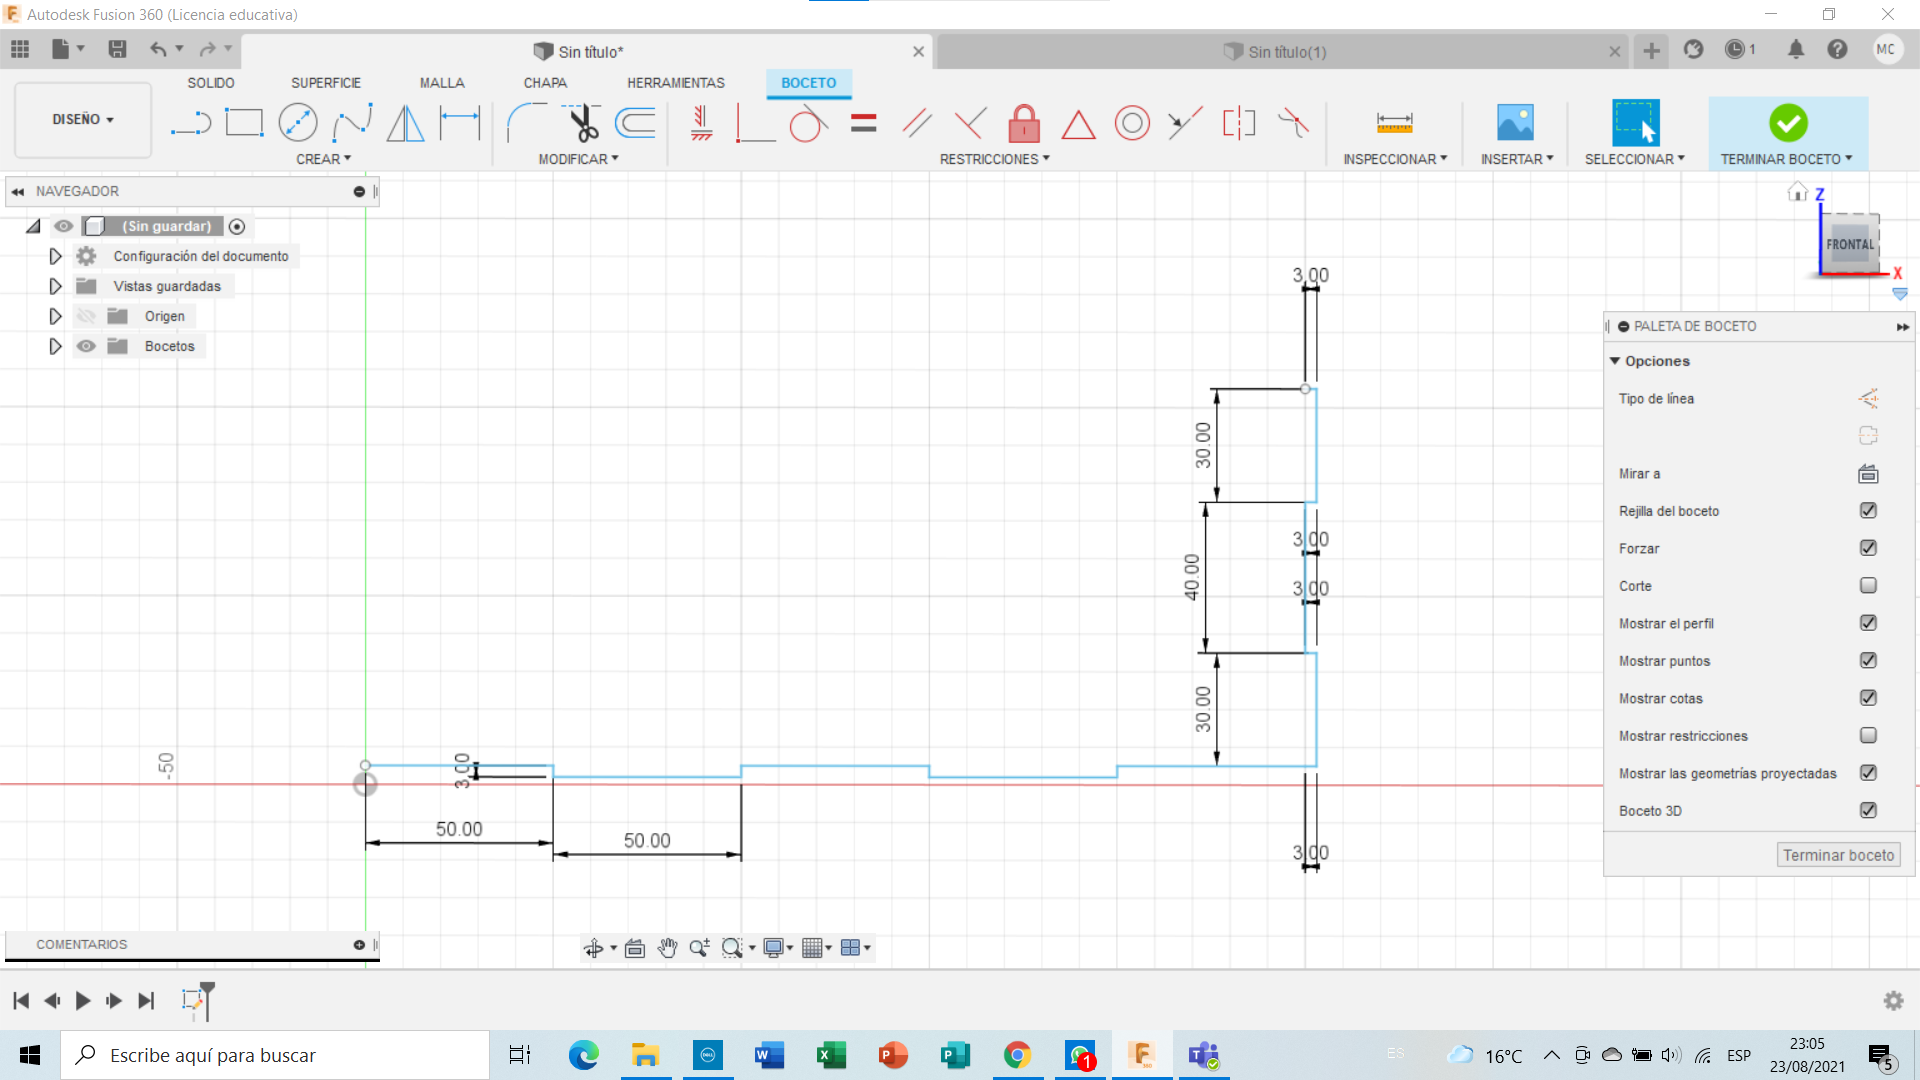Click the Insert image icon
Image resolution: width=1920 pixels, height=1080 pixels.
tap(1515, 123)
